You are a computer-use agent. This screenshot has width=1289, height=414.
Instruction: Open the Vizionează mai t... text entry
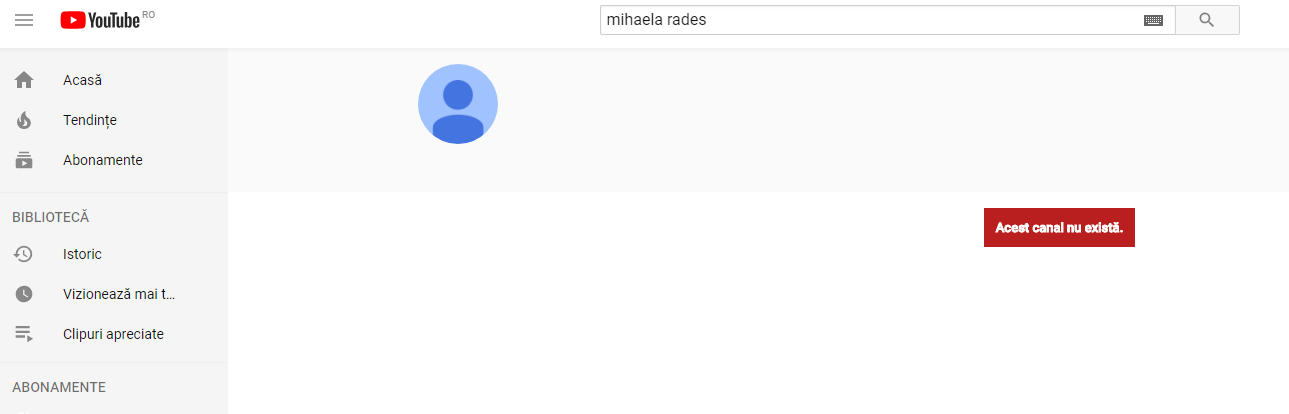coord(119,294)
